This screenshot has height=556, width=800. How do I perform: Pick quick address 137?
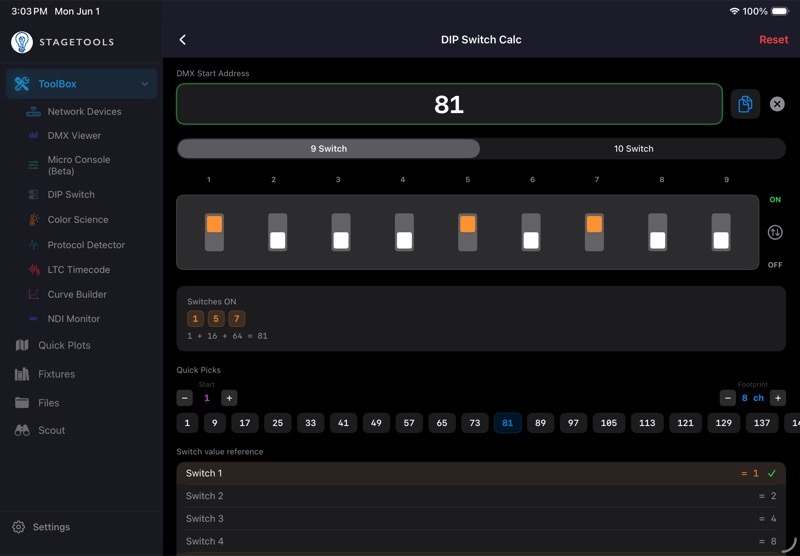pos(762,423)
